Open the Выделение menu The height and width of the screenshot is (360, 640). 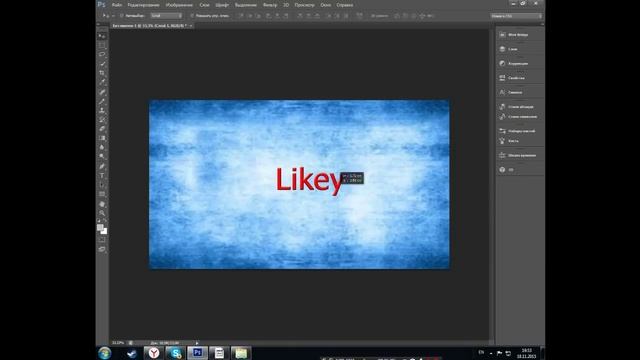tap(245, 5)
